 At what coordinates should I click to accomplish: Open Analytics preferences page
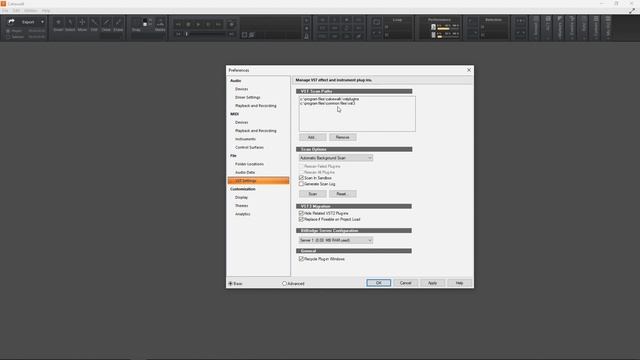(x=243, y=214)
